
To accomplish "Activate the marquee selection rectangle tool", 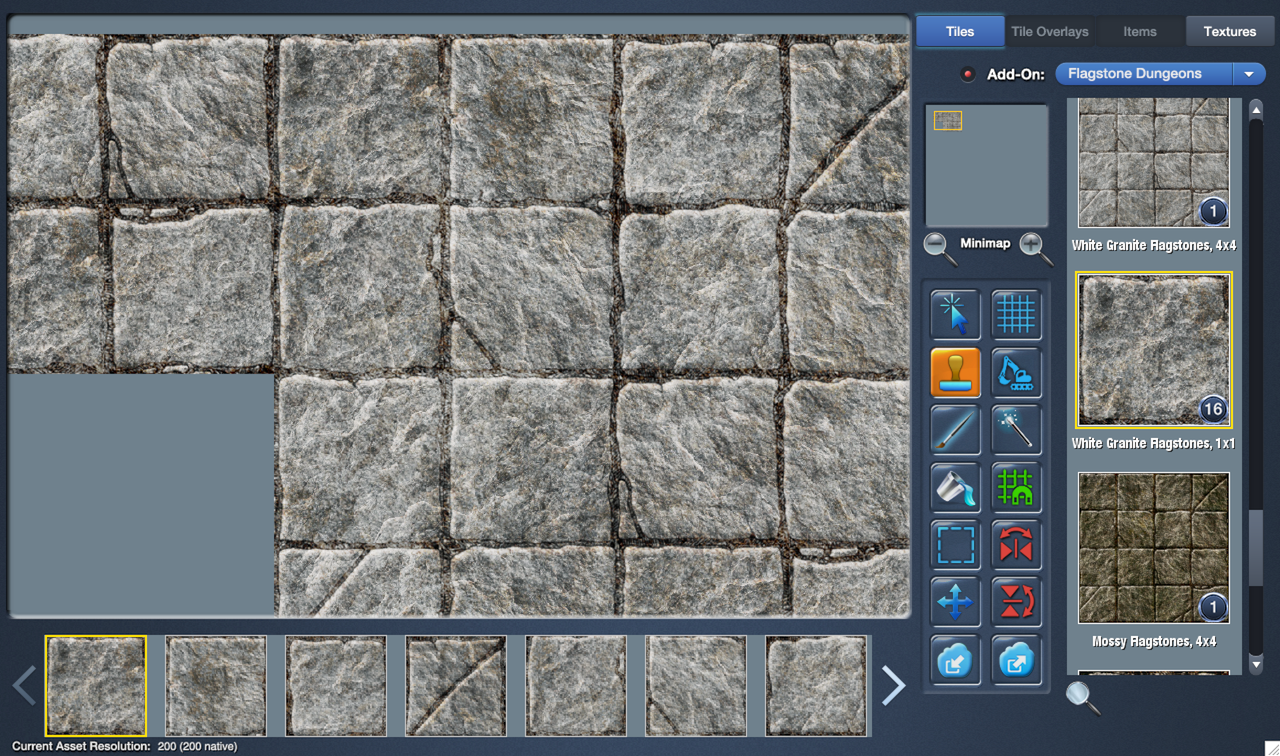I will (x=955, y=546).
